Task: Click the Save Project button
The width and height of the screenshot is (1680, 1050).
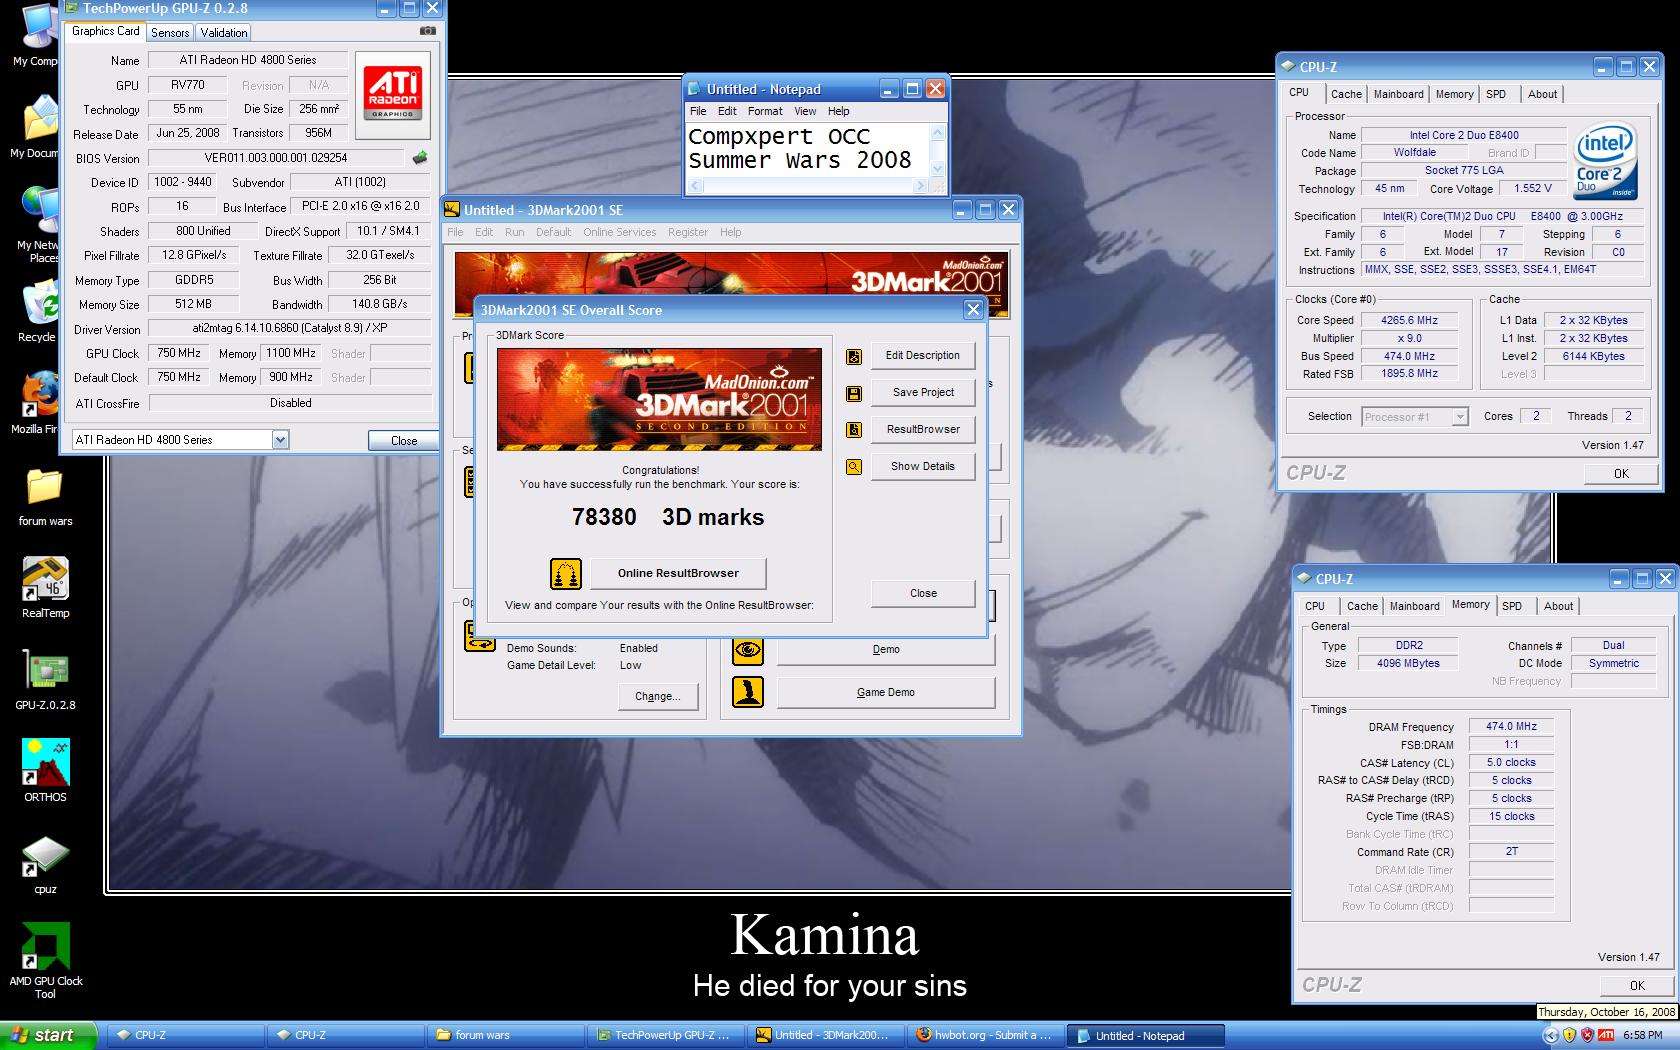Action: (923, 393)
